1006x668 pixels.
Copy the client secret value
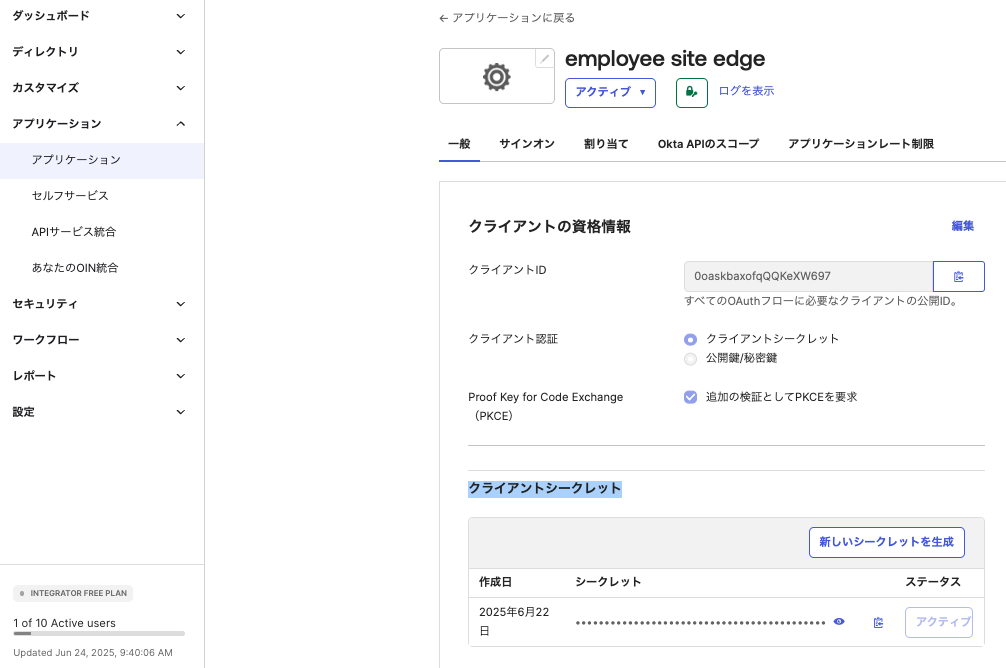click(878, 622)
